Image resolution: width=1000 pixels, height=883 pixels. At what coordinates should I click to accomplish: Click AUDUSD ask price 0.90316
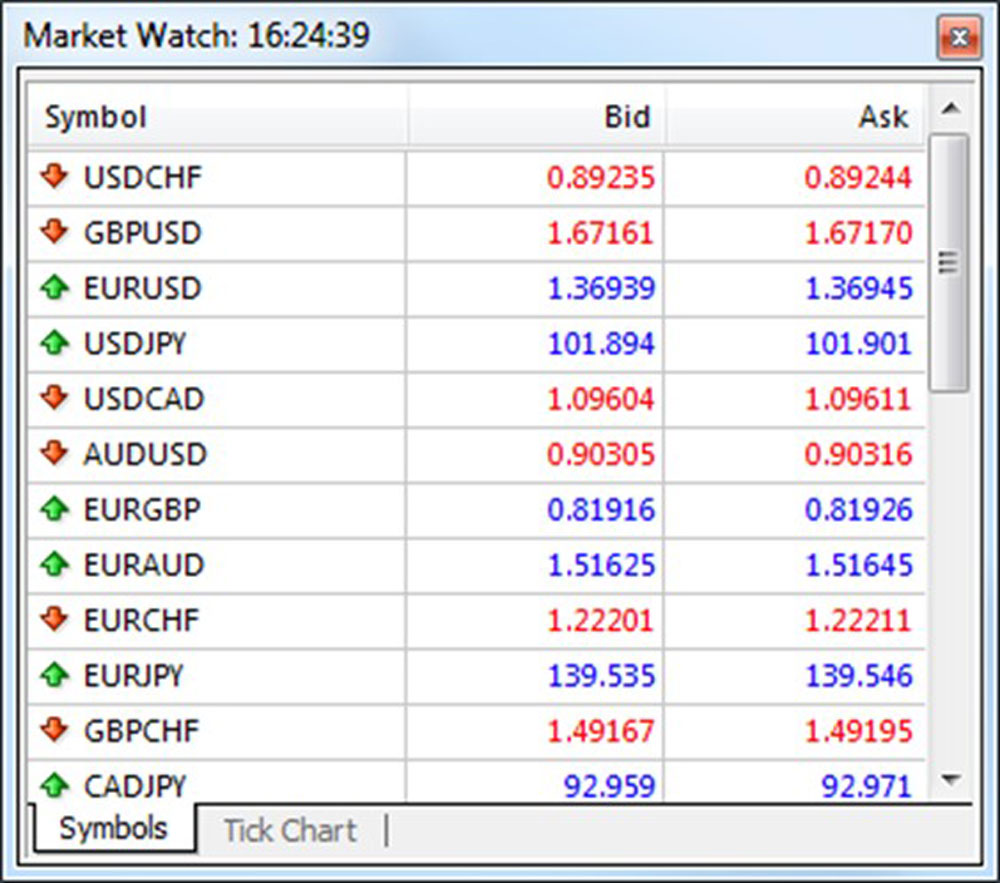[858, 455]
